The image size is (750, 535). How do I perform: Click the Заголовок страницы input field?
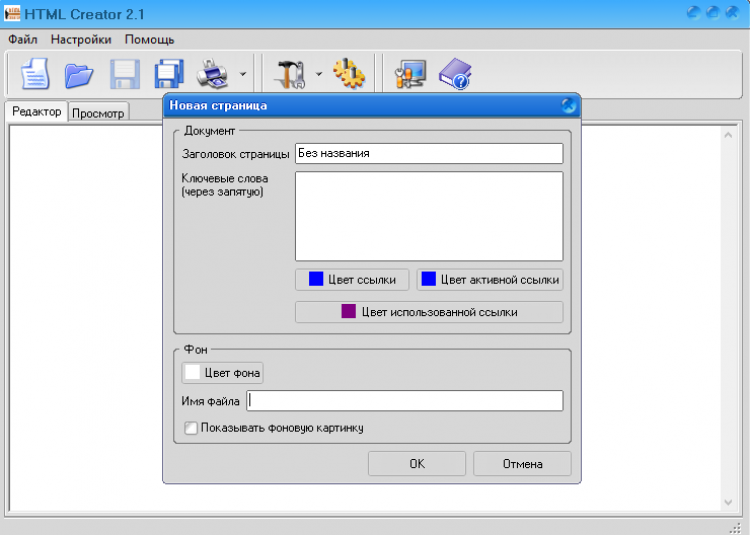(x=429, y=153)
